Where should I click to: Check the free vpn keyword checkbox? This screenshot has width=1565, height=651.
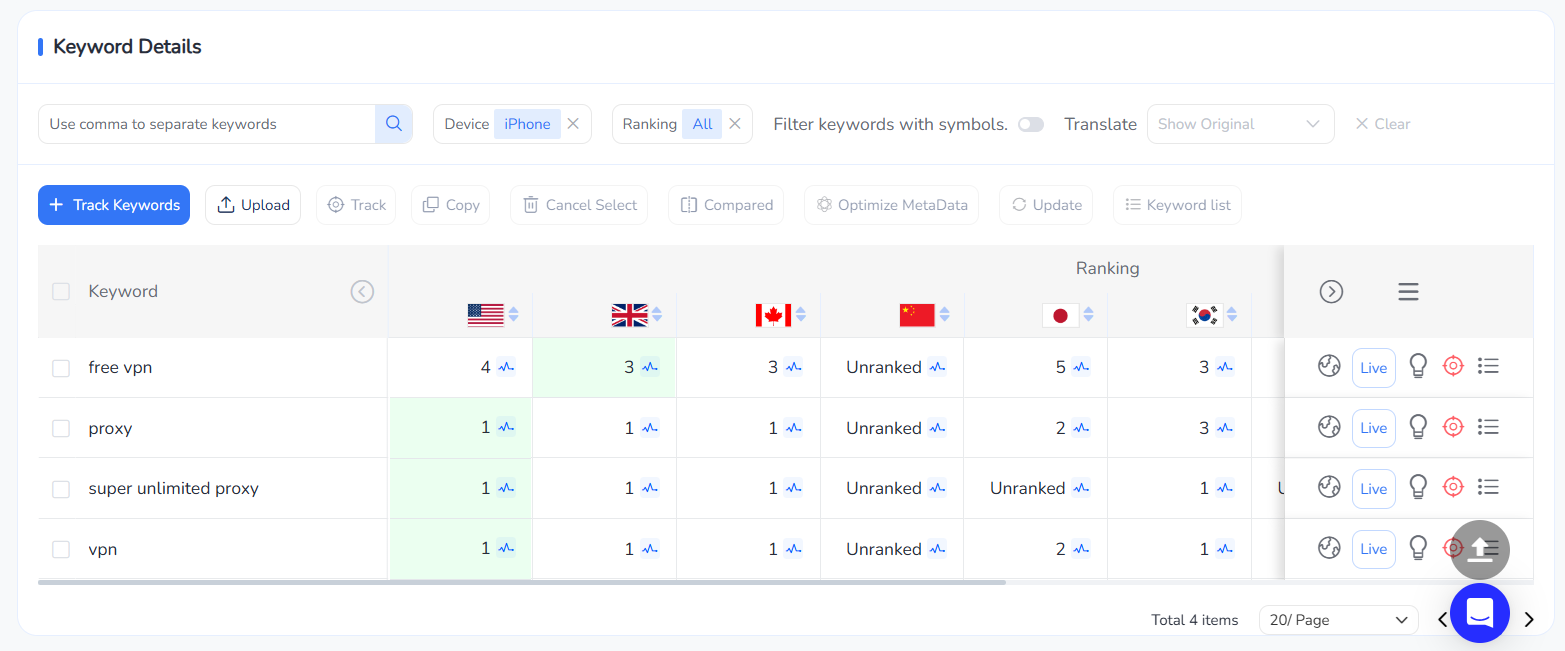61,368
